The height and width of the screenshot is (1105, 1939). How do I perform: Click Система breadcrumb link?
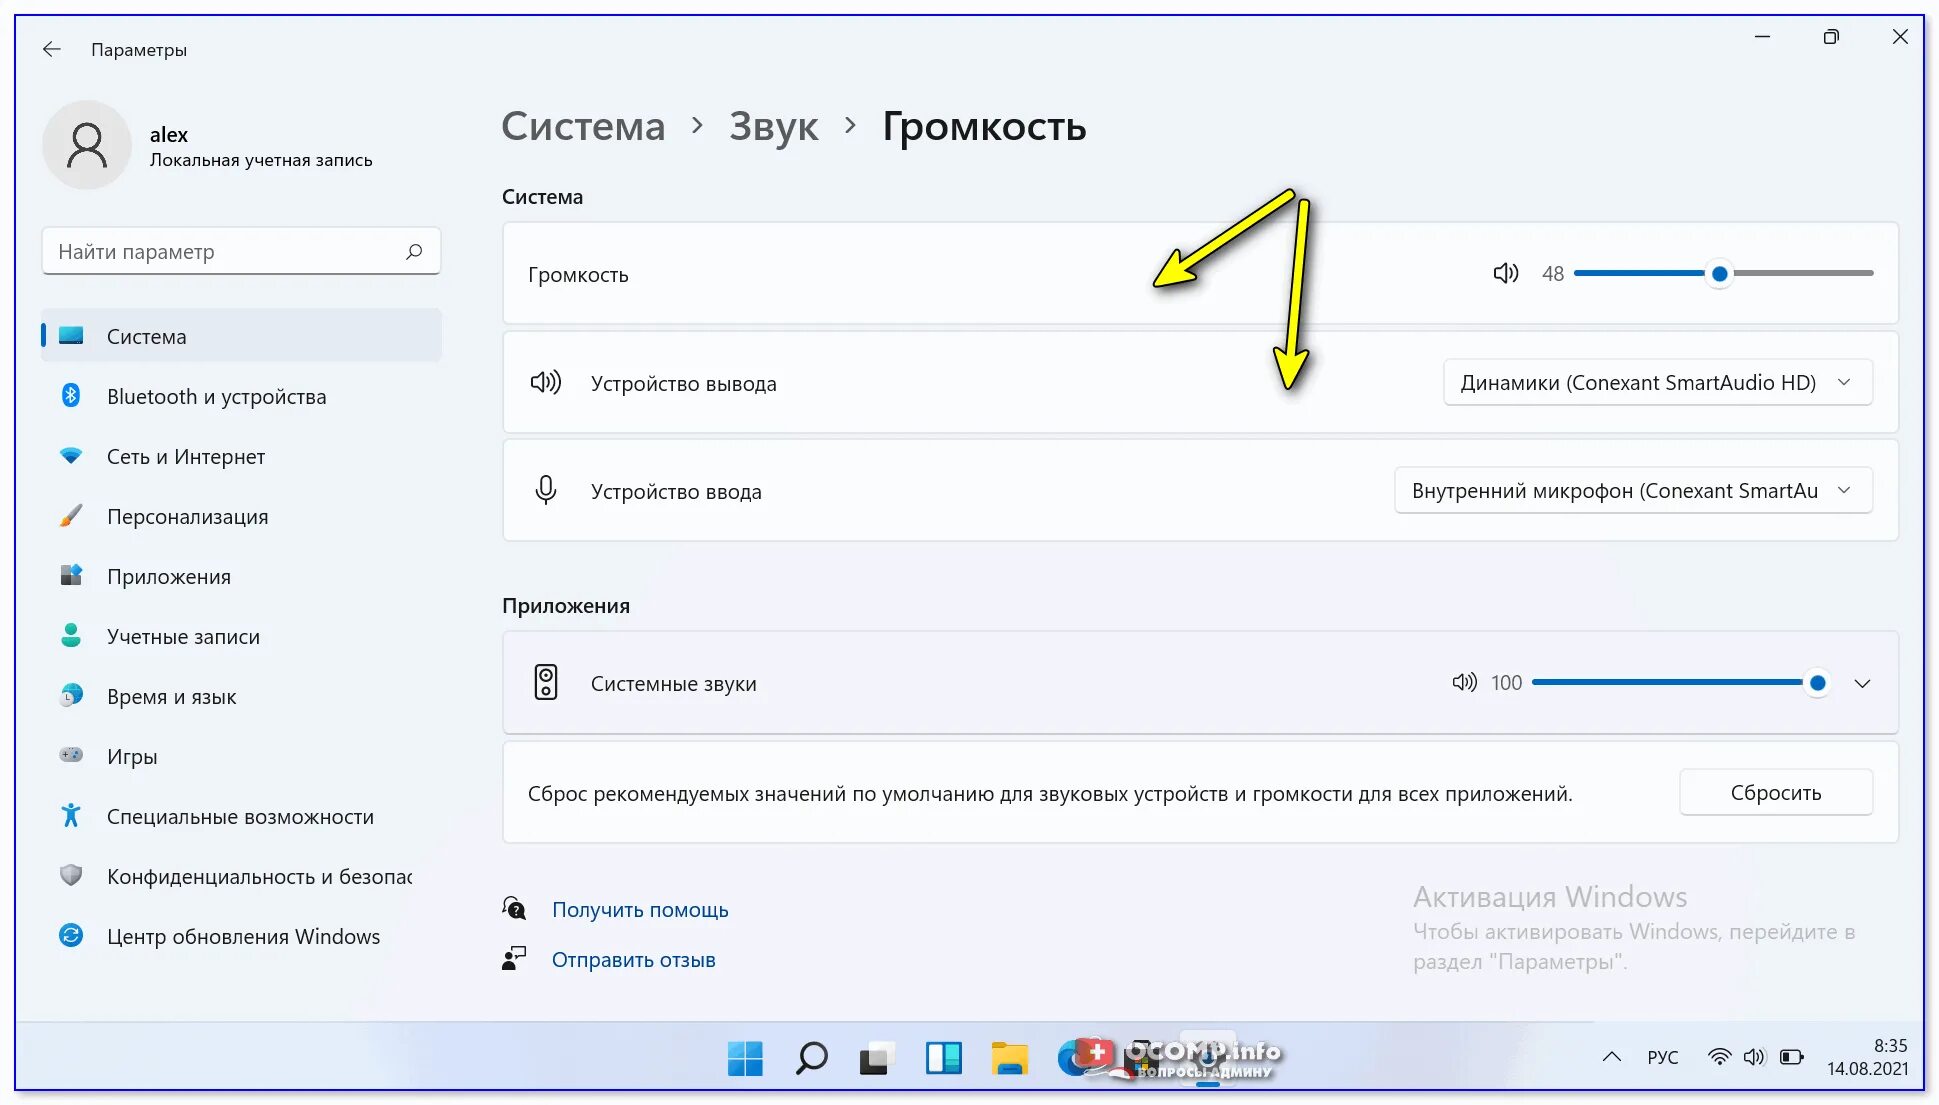click(583, 126)
